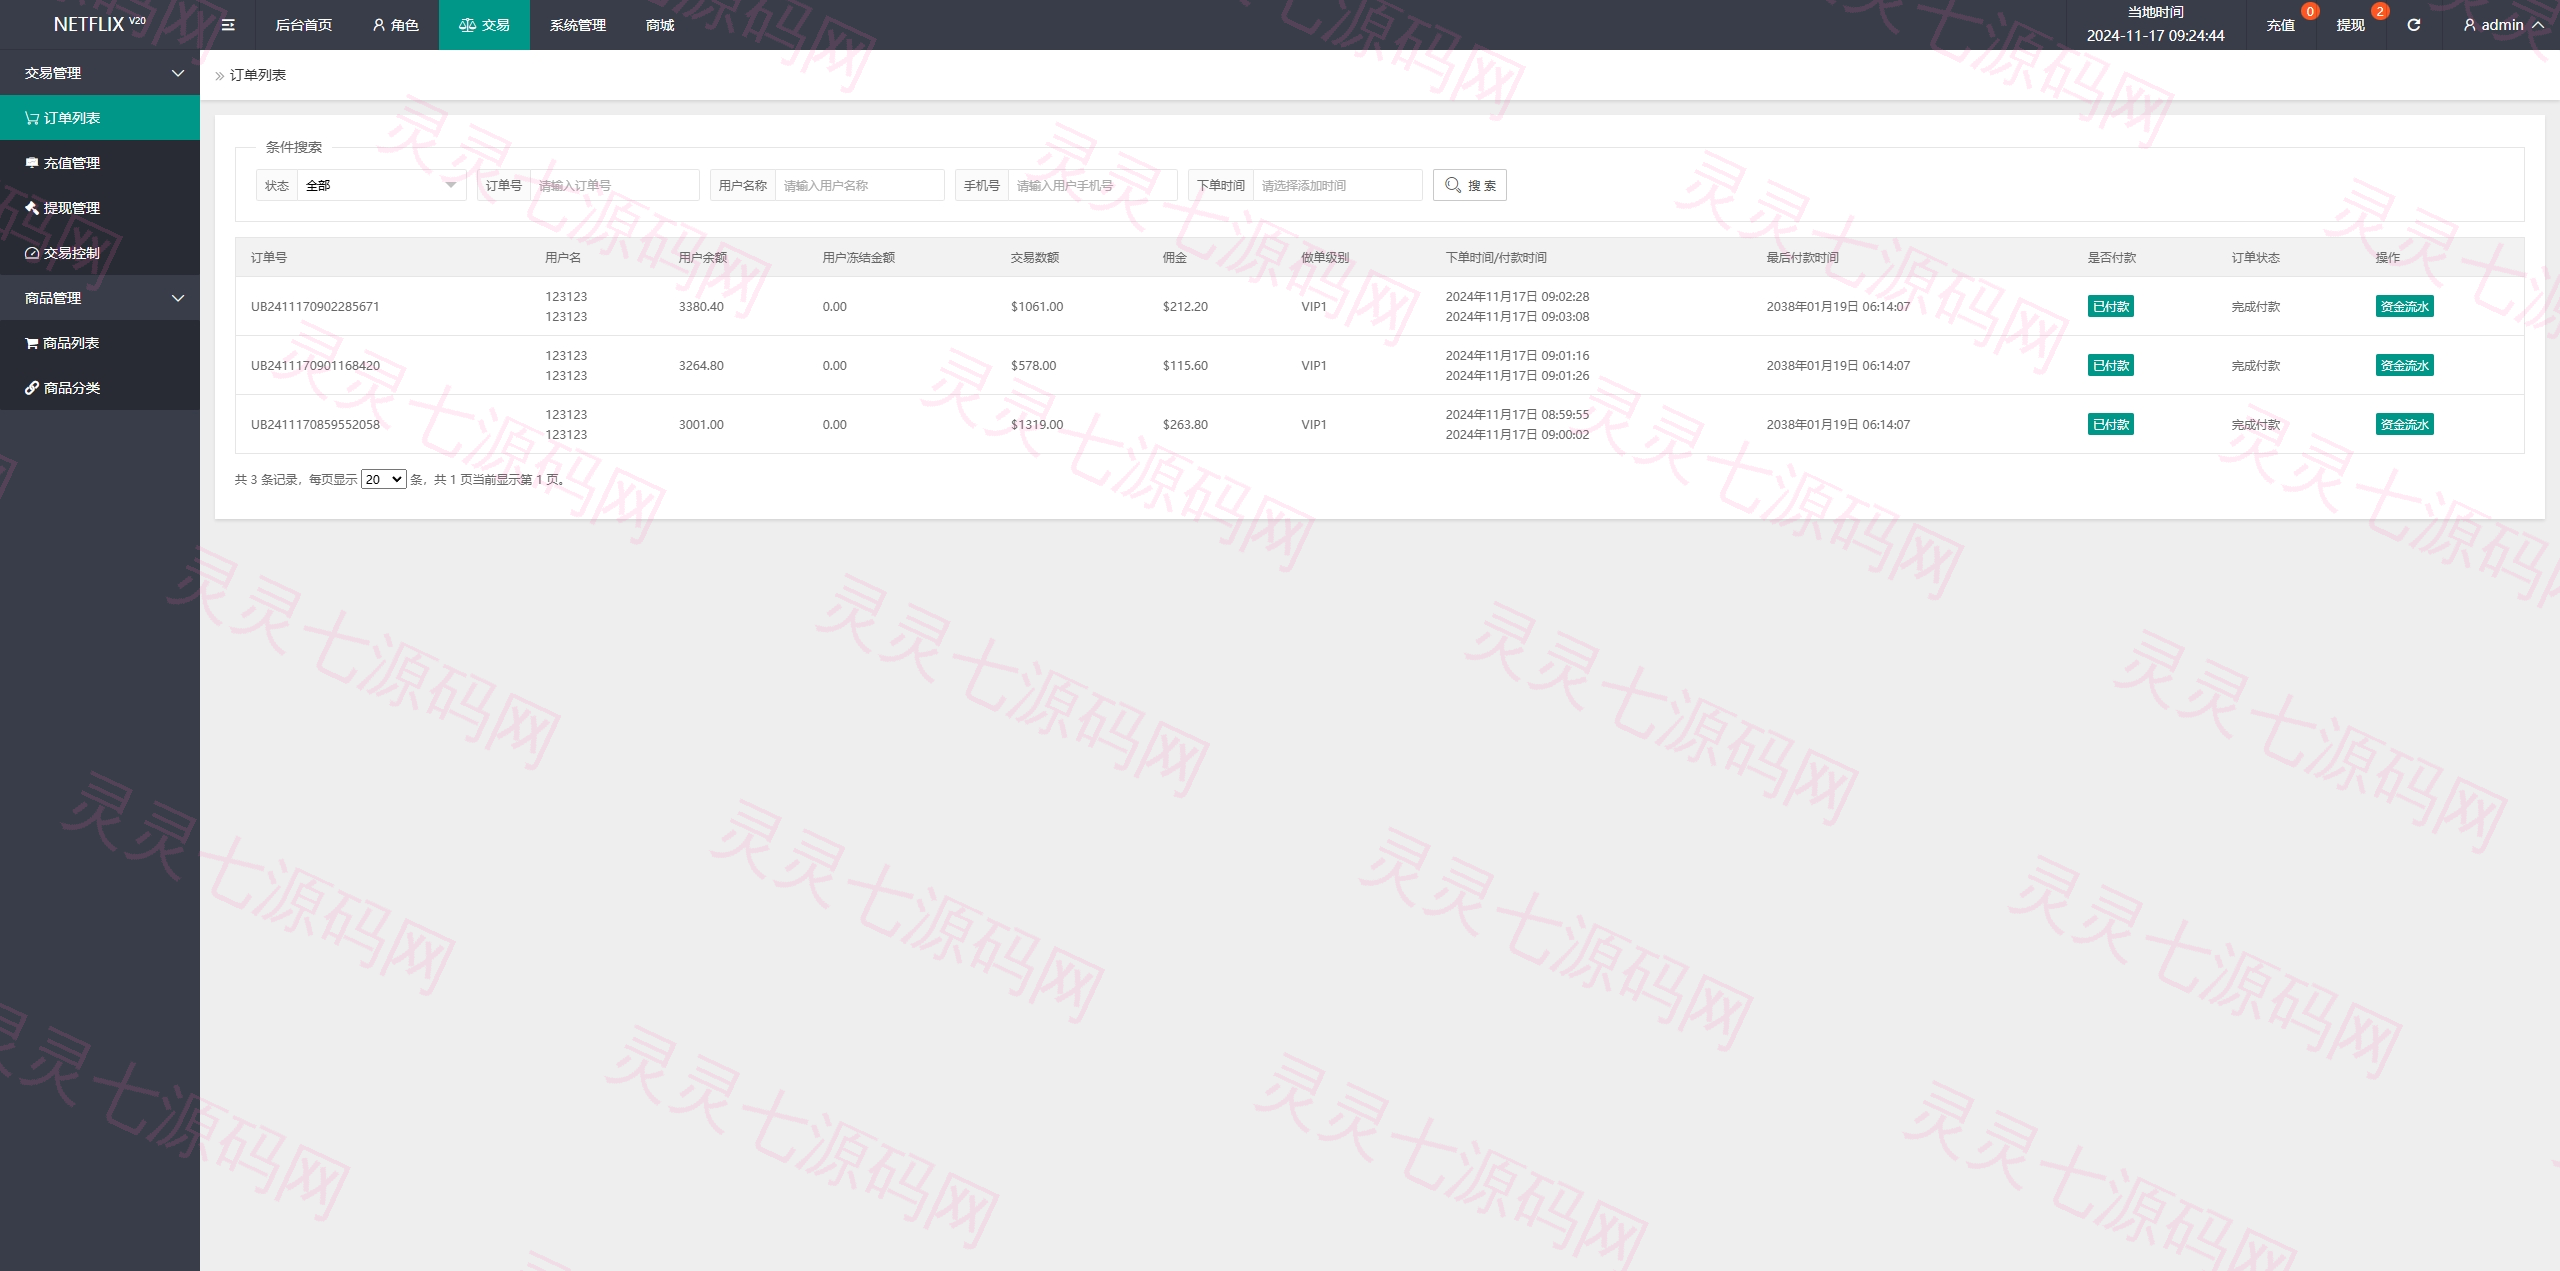Switch to the 角色 tab
Screen dimensions: 2560x1271
point(395,25)
